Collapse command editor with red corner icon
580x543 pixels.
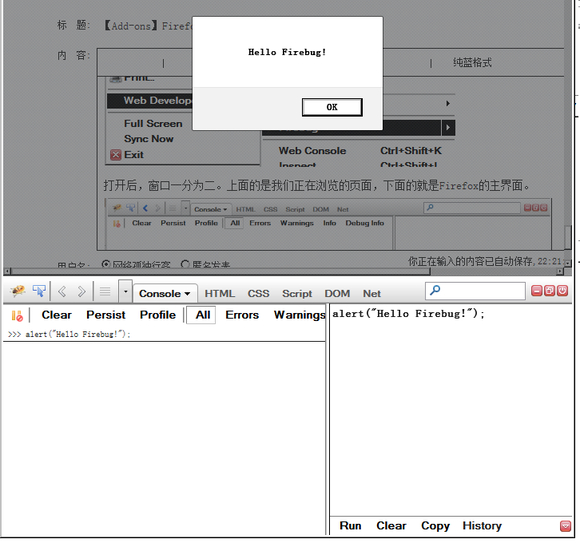(565, 526)
